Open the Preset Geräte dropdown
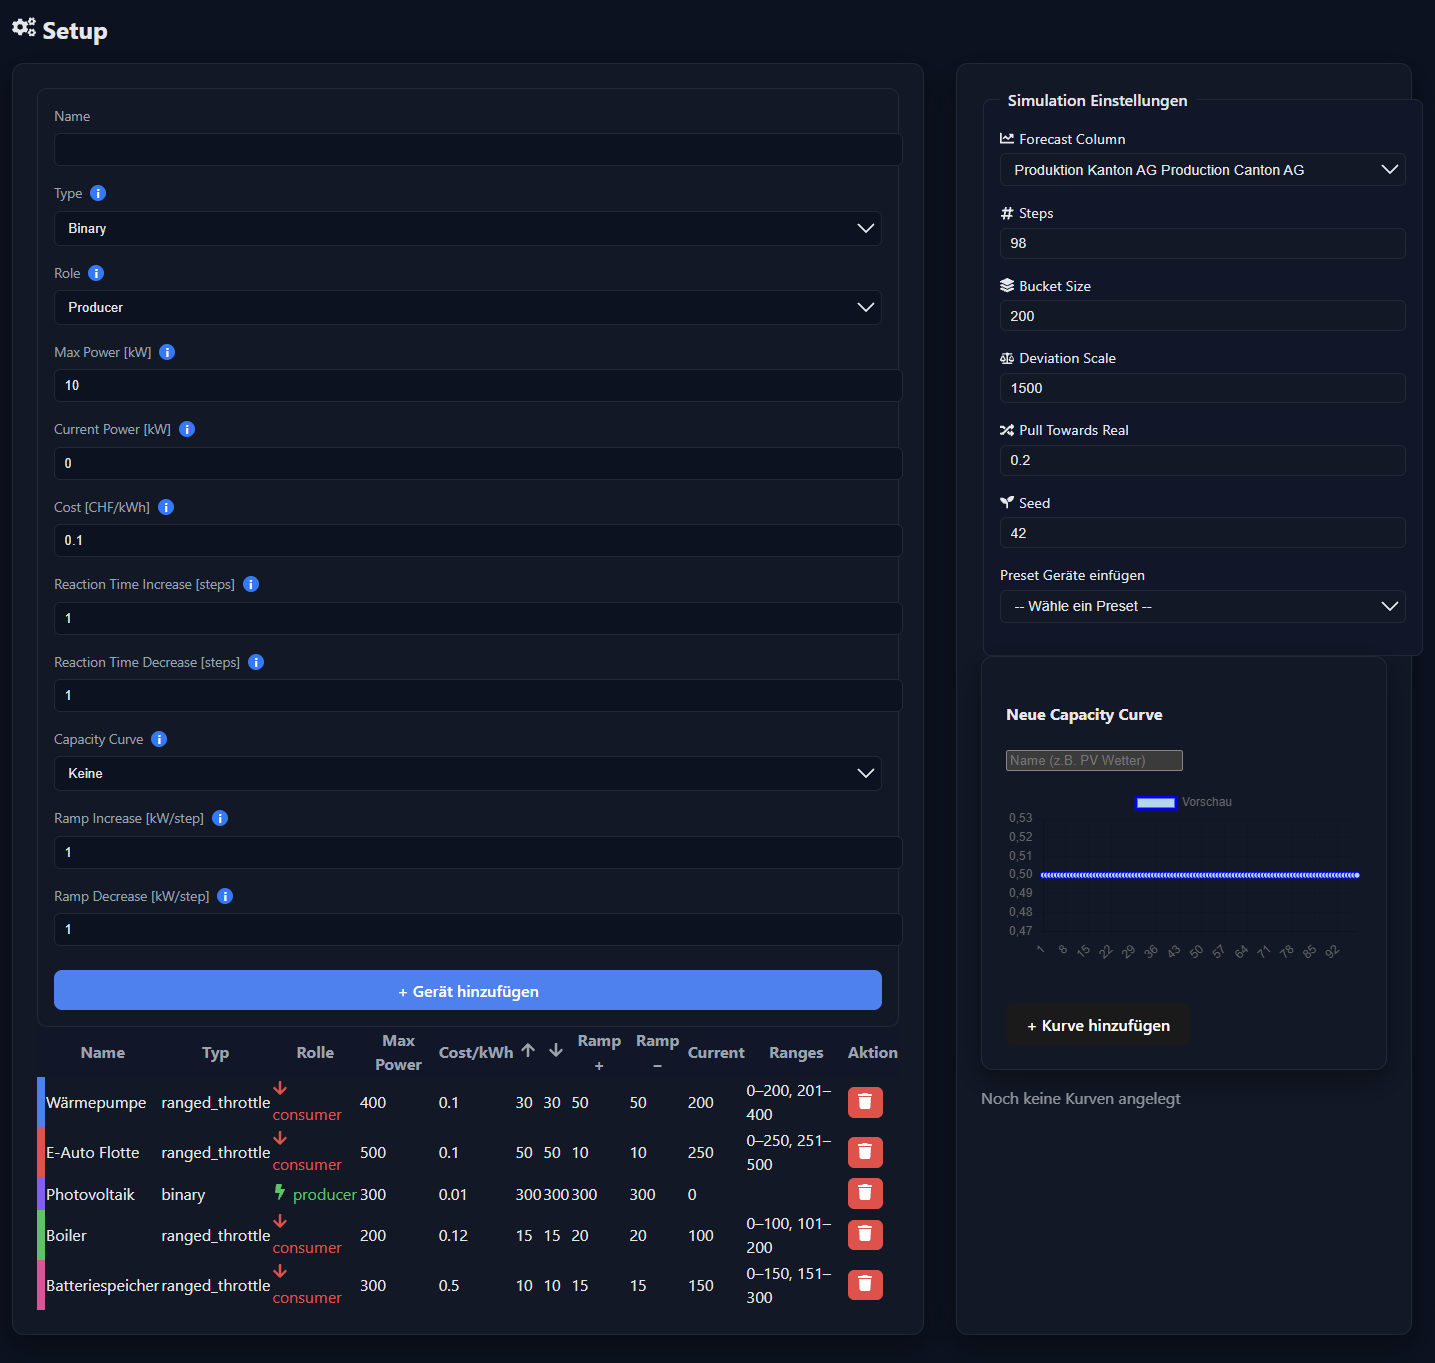Image resolution: width=1435 pixels, height=1363 pixels. tap(1203, 606)
